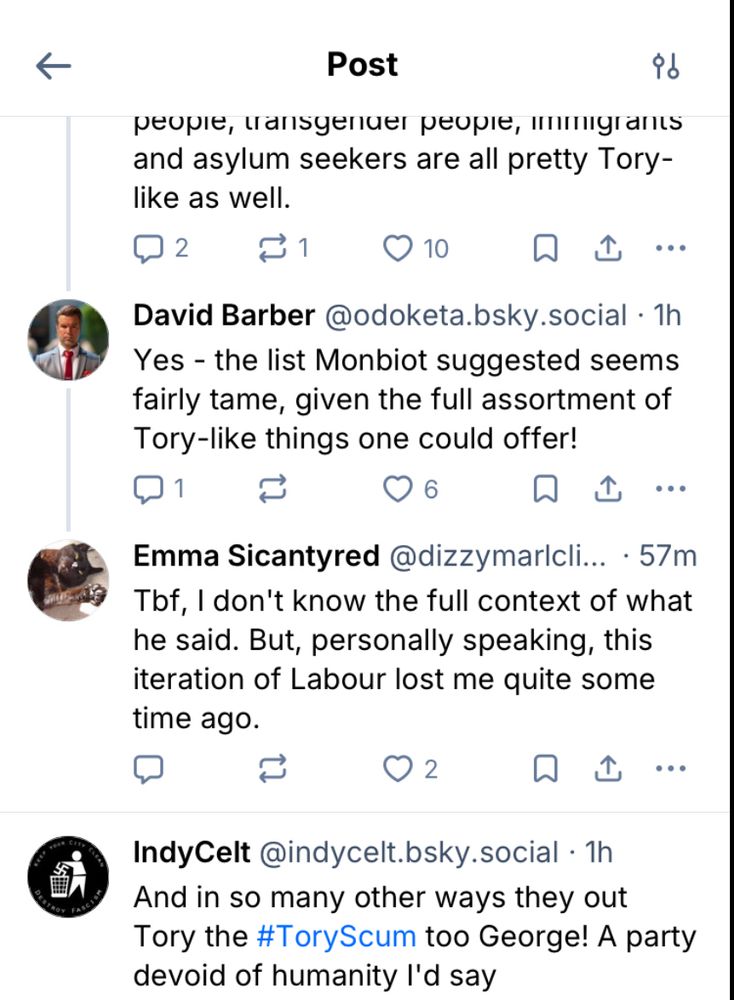Like the top post with 10 likes
Viewport: 734px width, 1000px height.
(399, 248)
